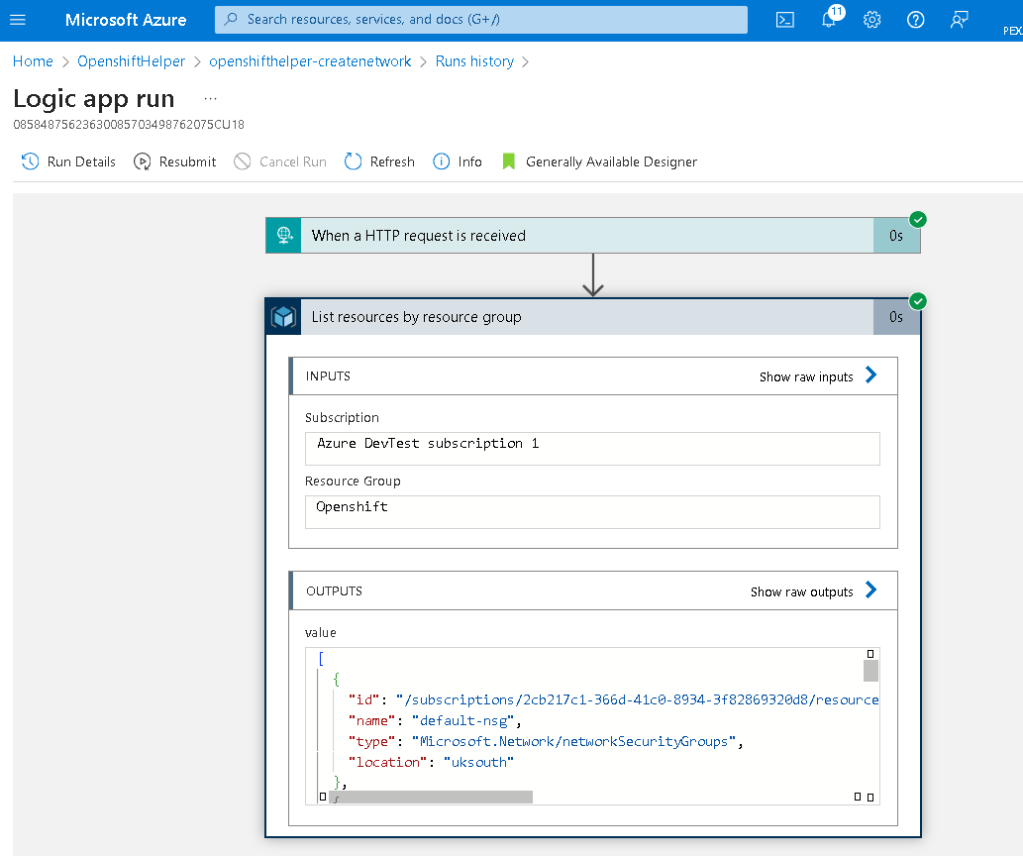The width and height of the screenshot is (1023, 856).
Task: Click Info toolbar button
Action: (x=457, y=161)
